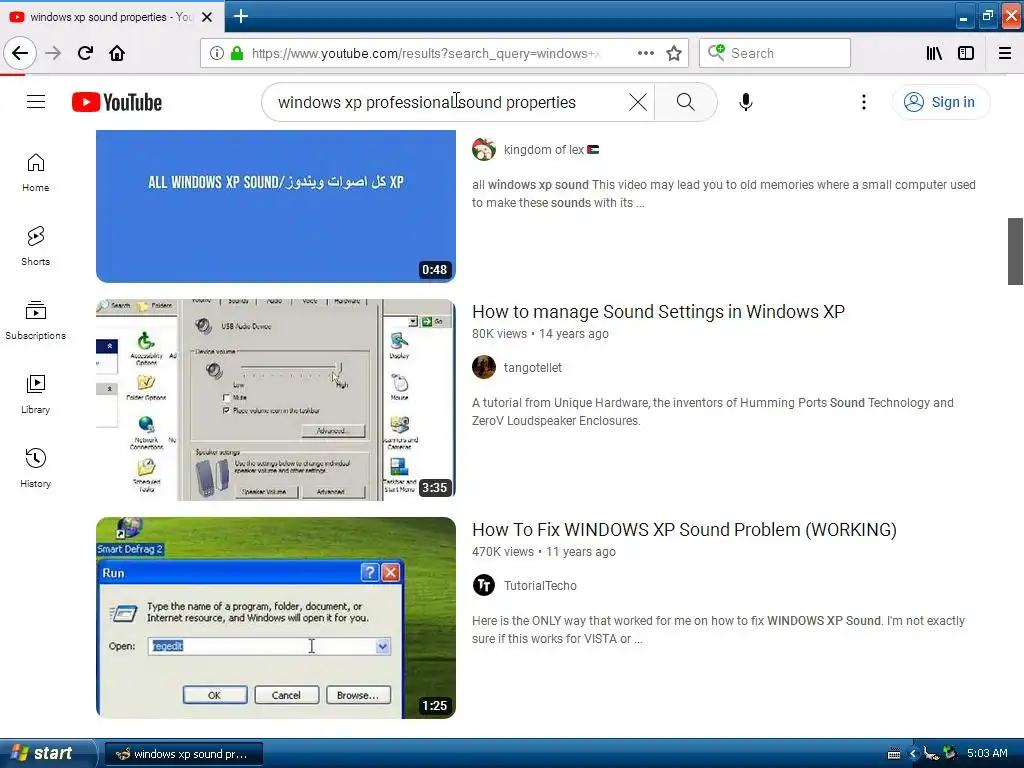This screenshot has width=1024, height=768.
Task: Reload the current page
Action: (x=85, y=53)
